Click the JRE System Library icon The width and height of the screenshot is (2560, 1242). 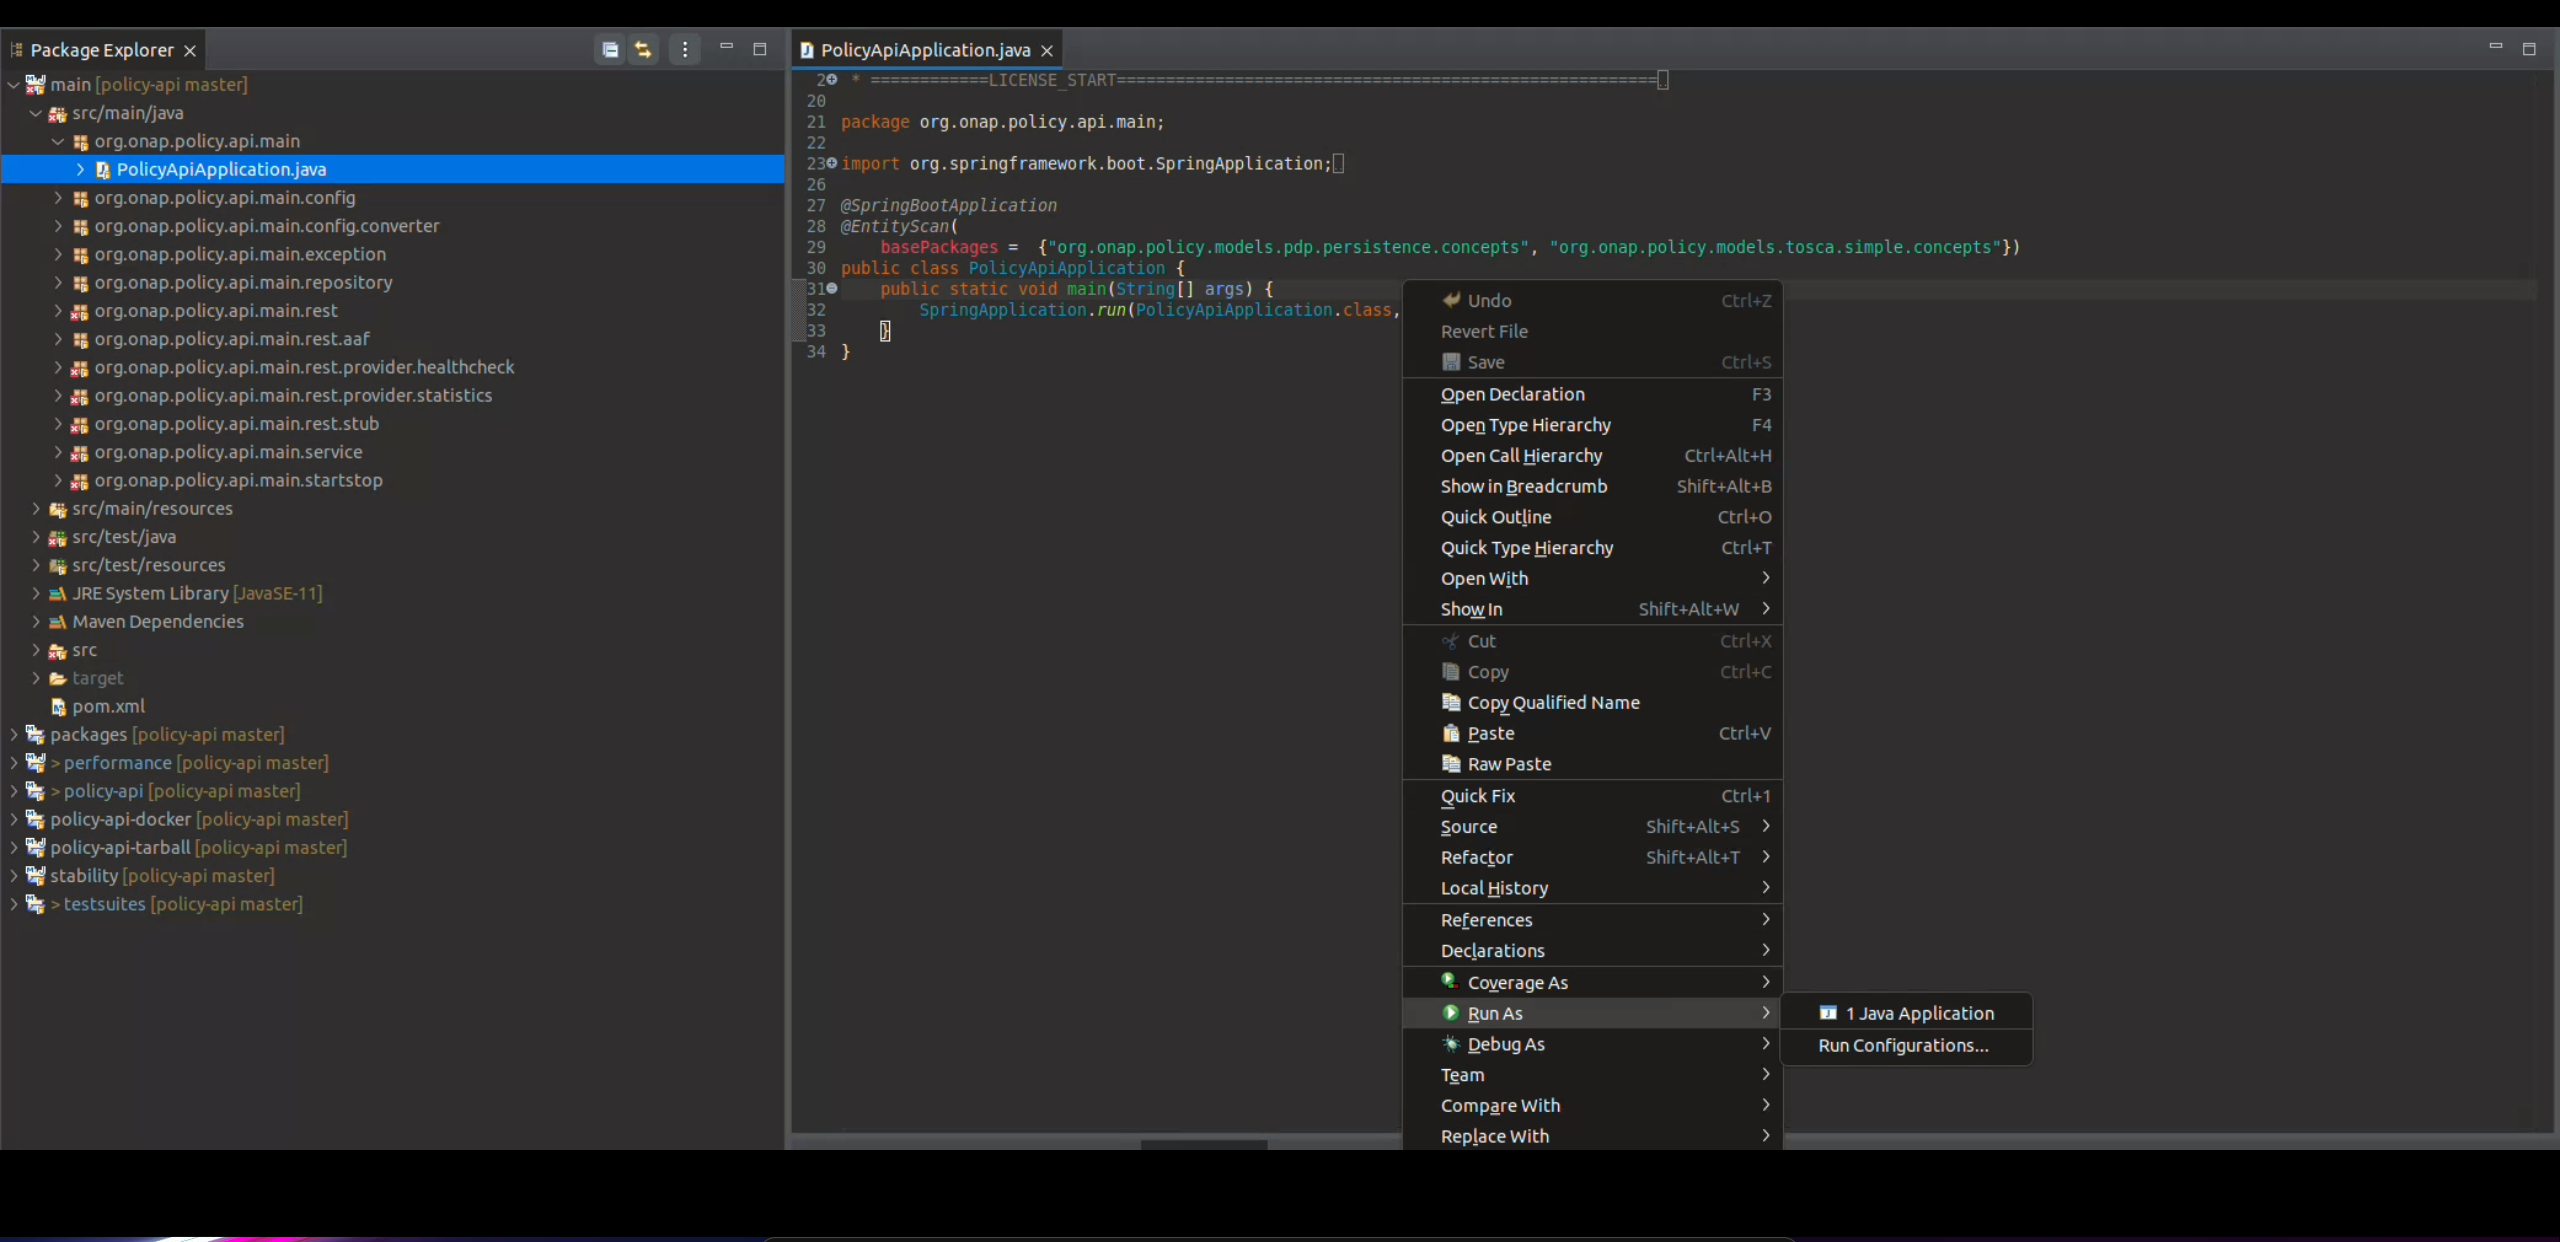click(58, 593)
